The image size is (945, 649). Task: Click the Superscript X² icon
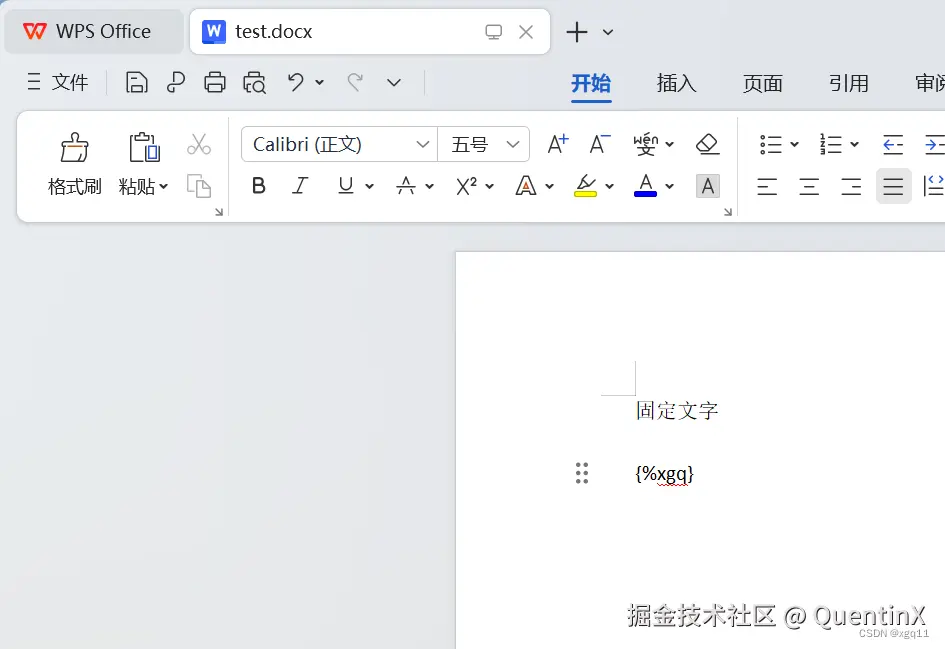click(467, 187)
